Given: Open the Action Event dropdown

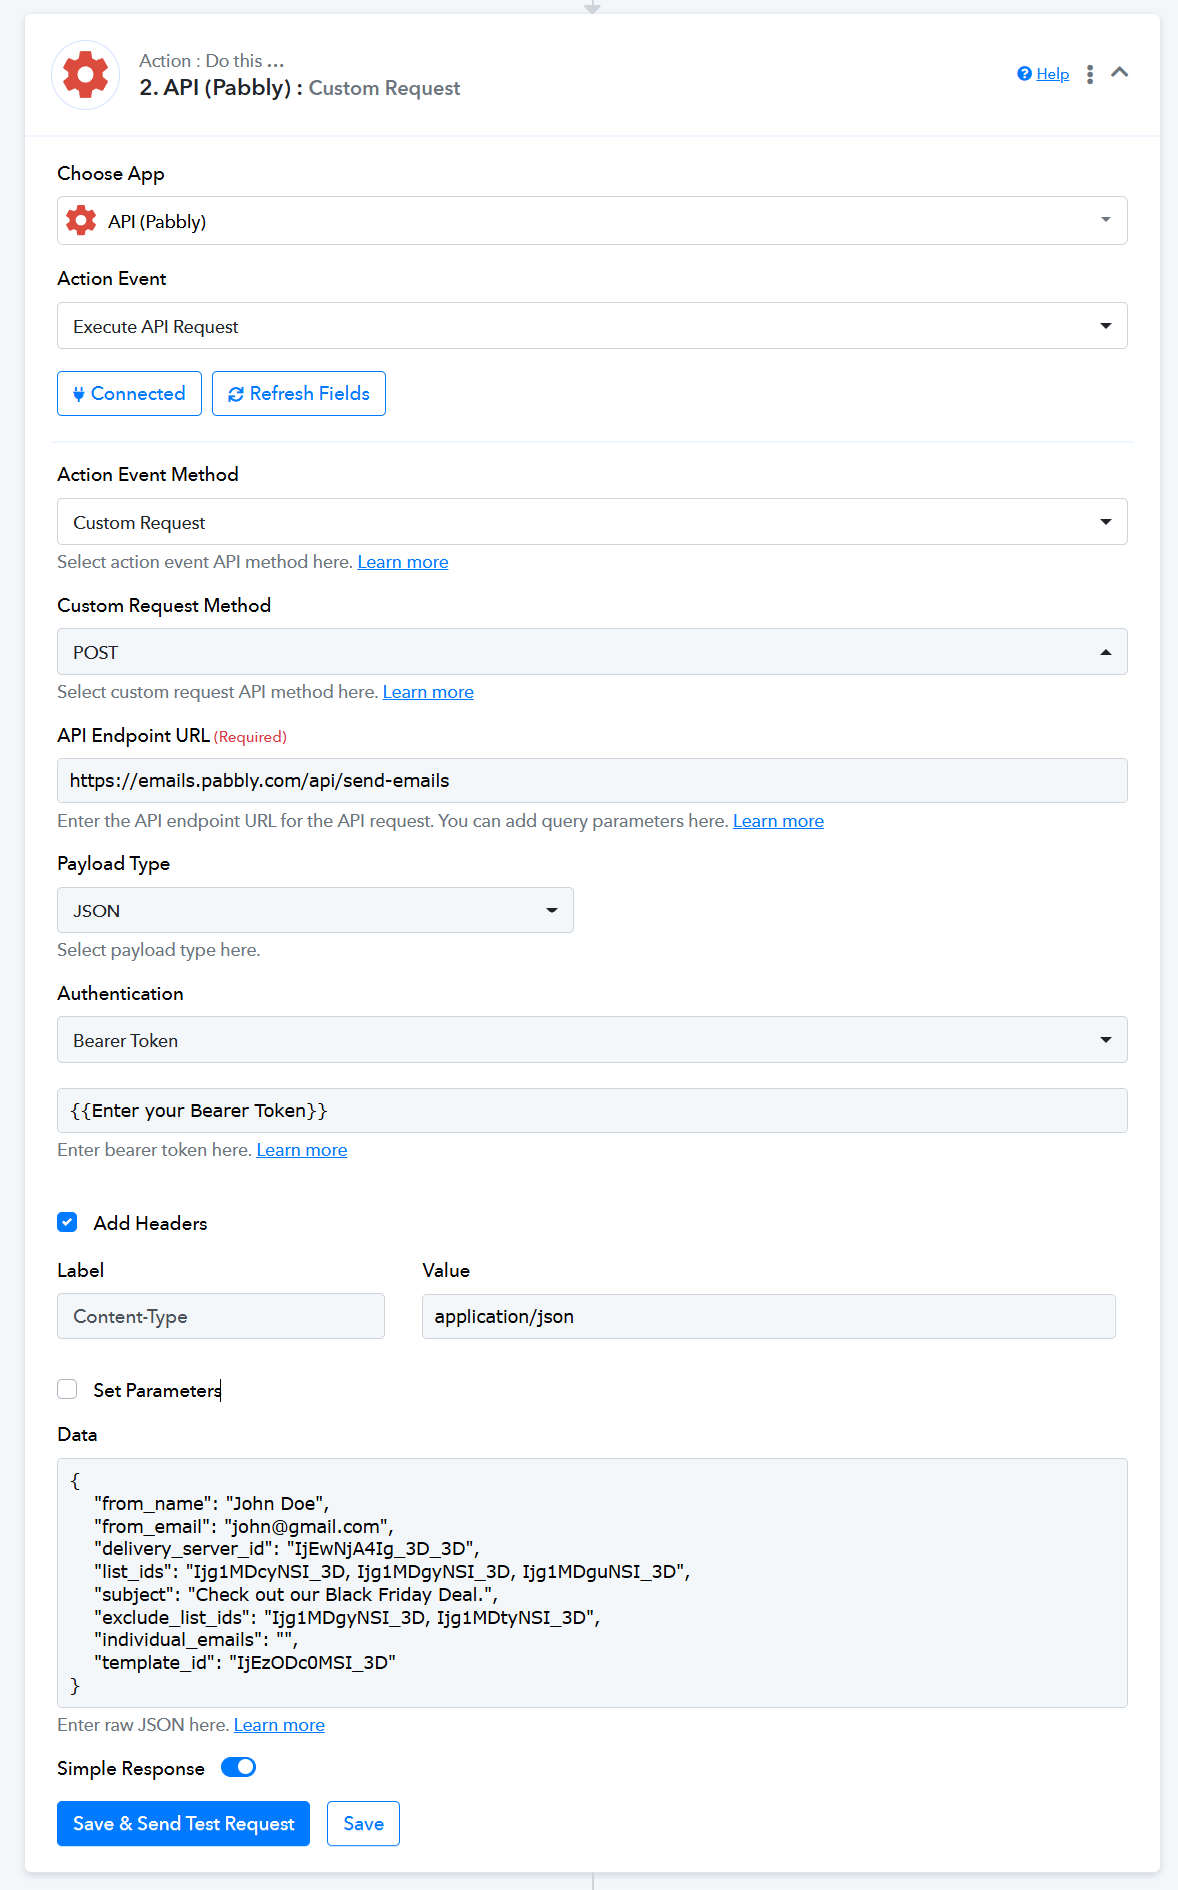Looking at the screenshot, I should 592,326.
